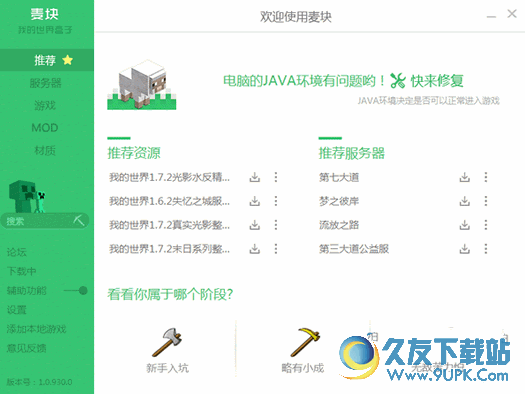This screenshot has width=525, height=394.
Task: Open more options for 流放之路 server
Action: point(486,225)
